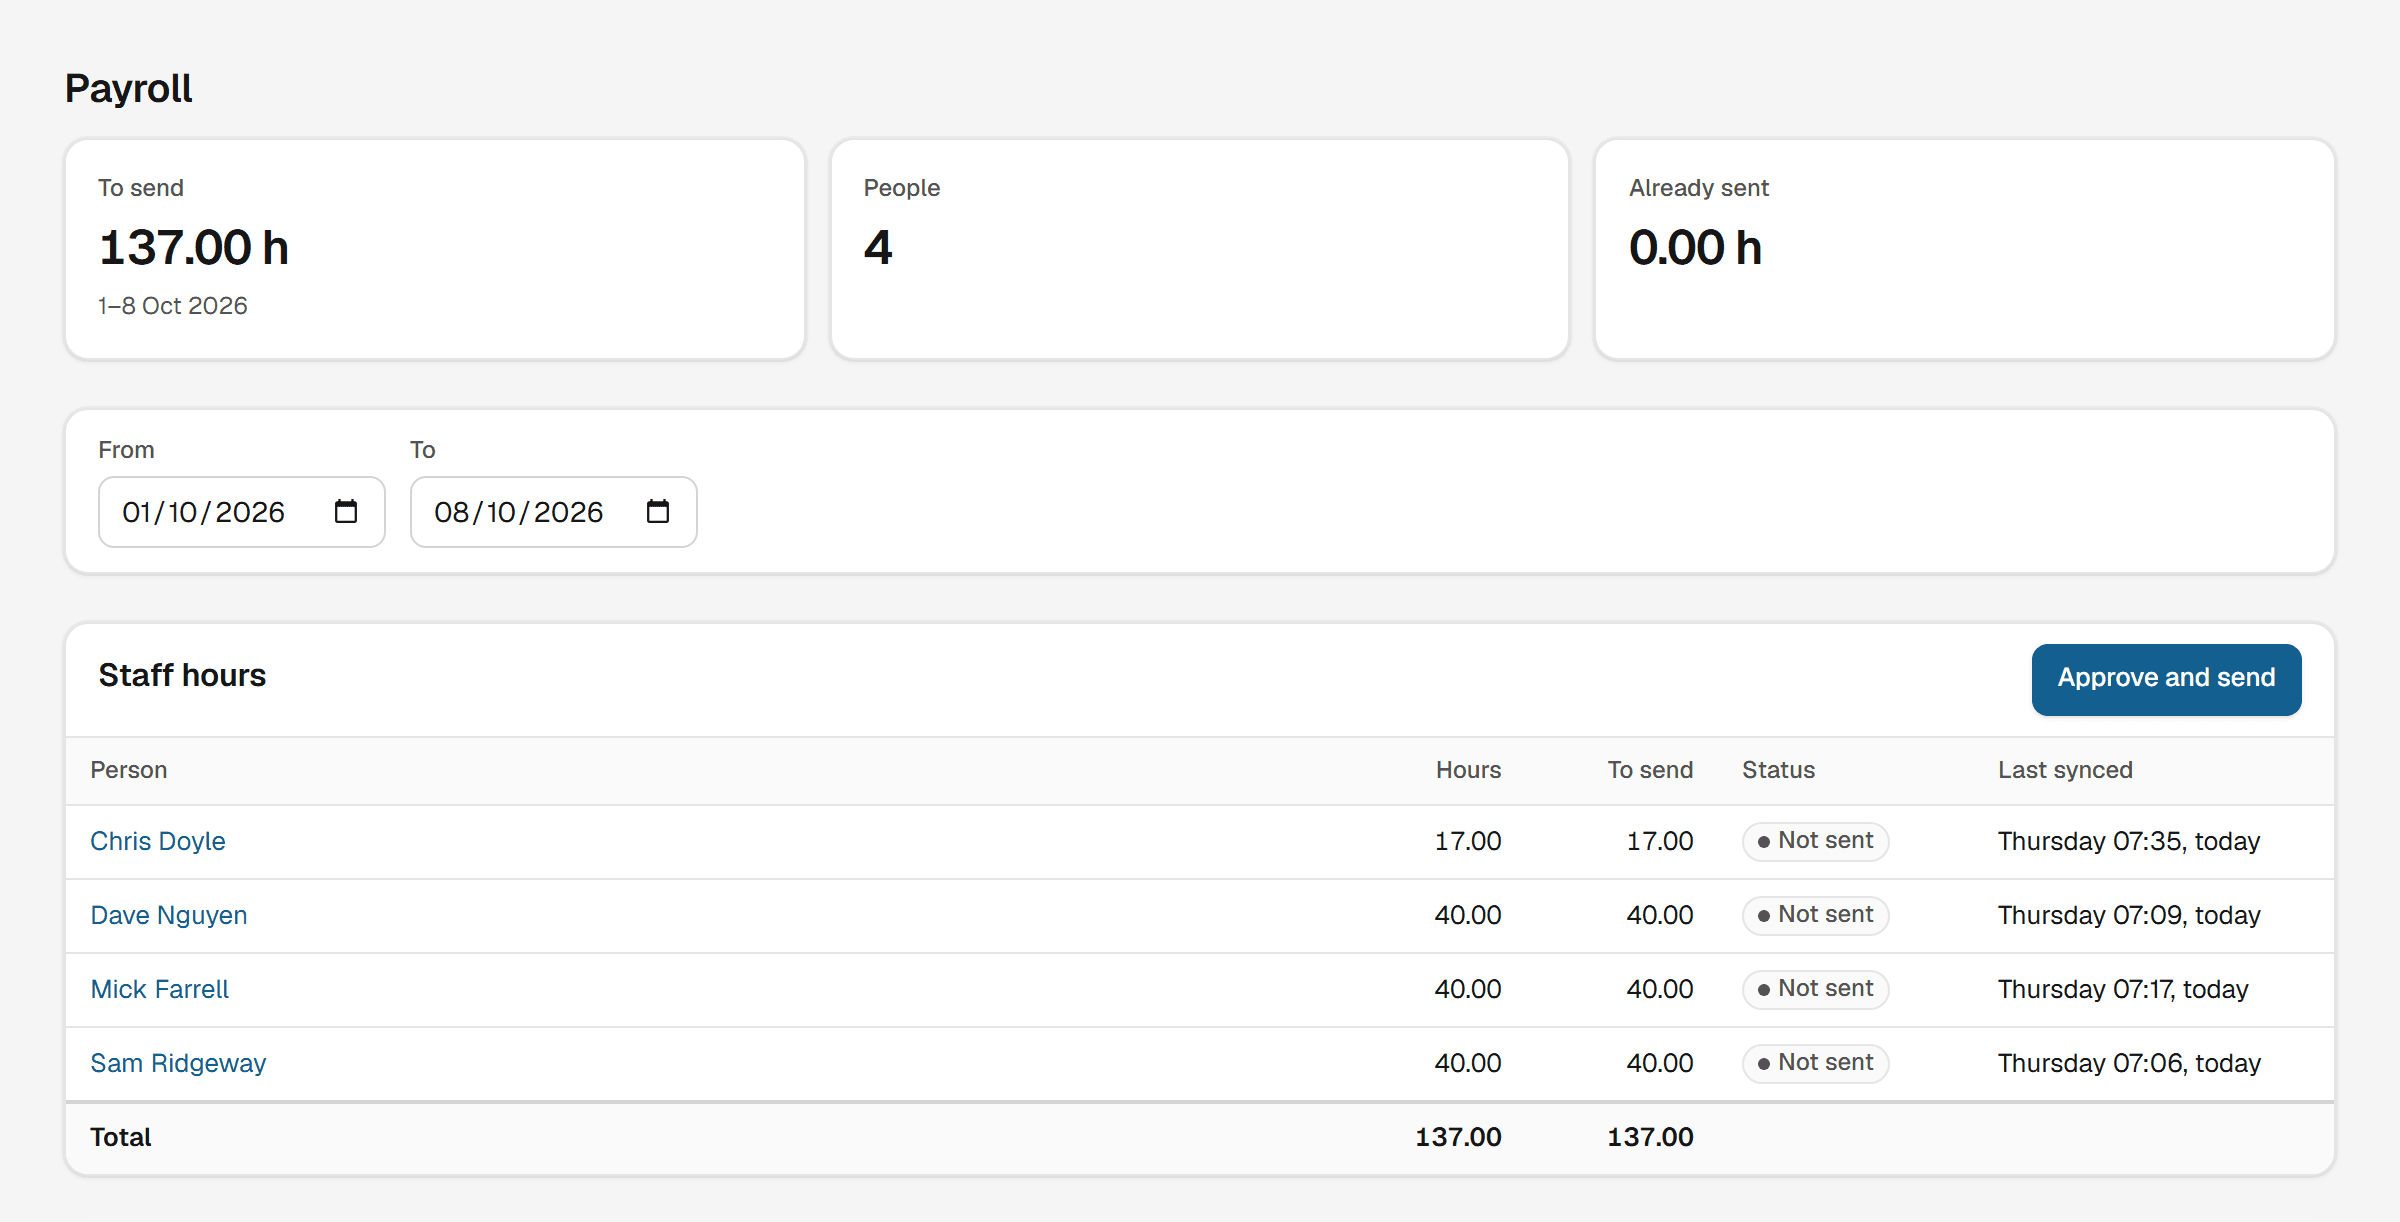Click Chris Doyle's Not sent status badge

coord(1815,841)
